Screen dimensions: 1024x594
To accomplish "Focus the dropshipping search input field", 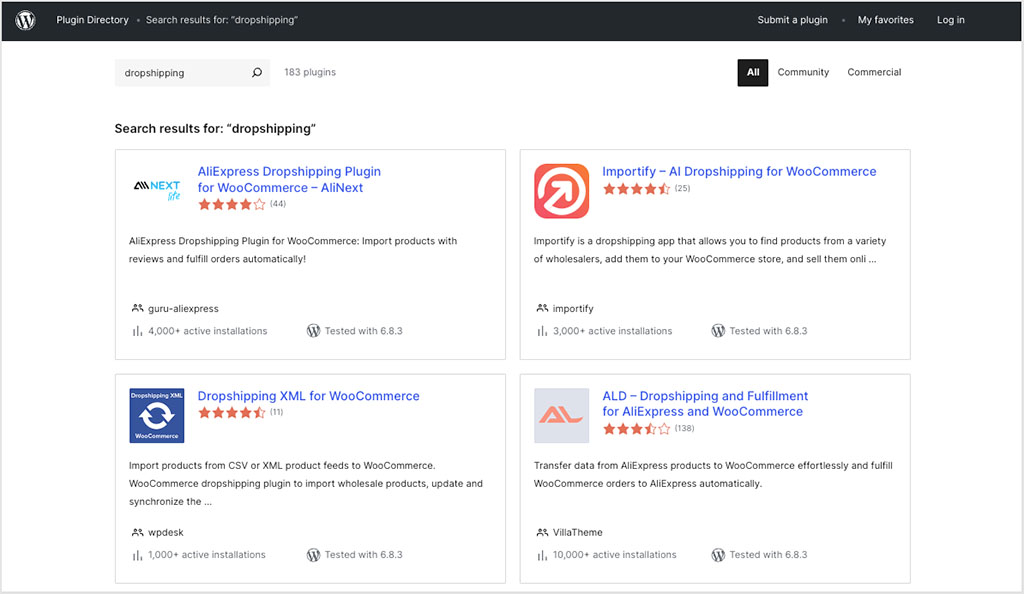I will 182,73.
